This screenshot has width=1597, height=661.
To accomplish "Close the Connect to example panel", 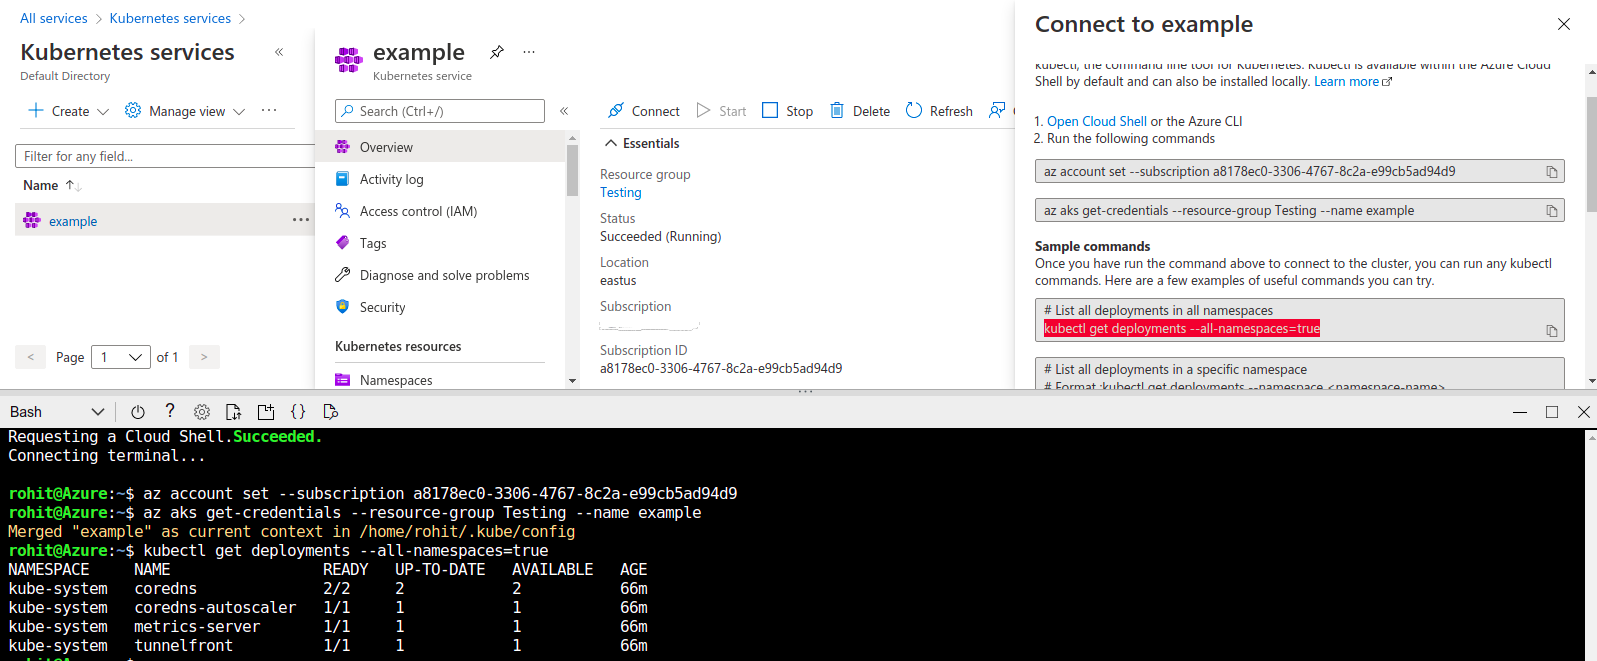I will pos(1564,24).
